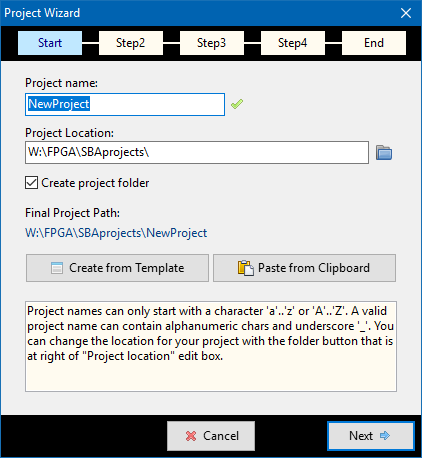Select Paste from Clipboard button
The height and width of the screenshot is (458, 422).
(304, 268)
